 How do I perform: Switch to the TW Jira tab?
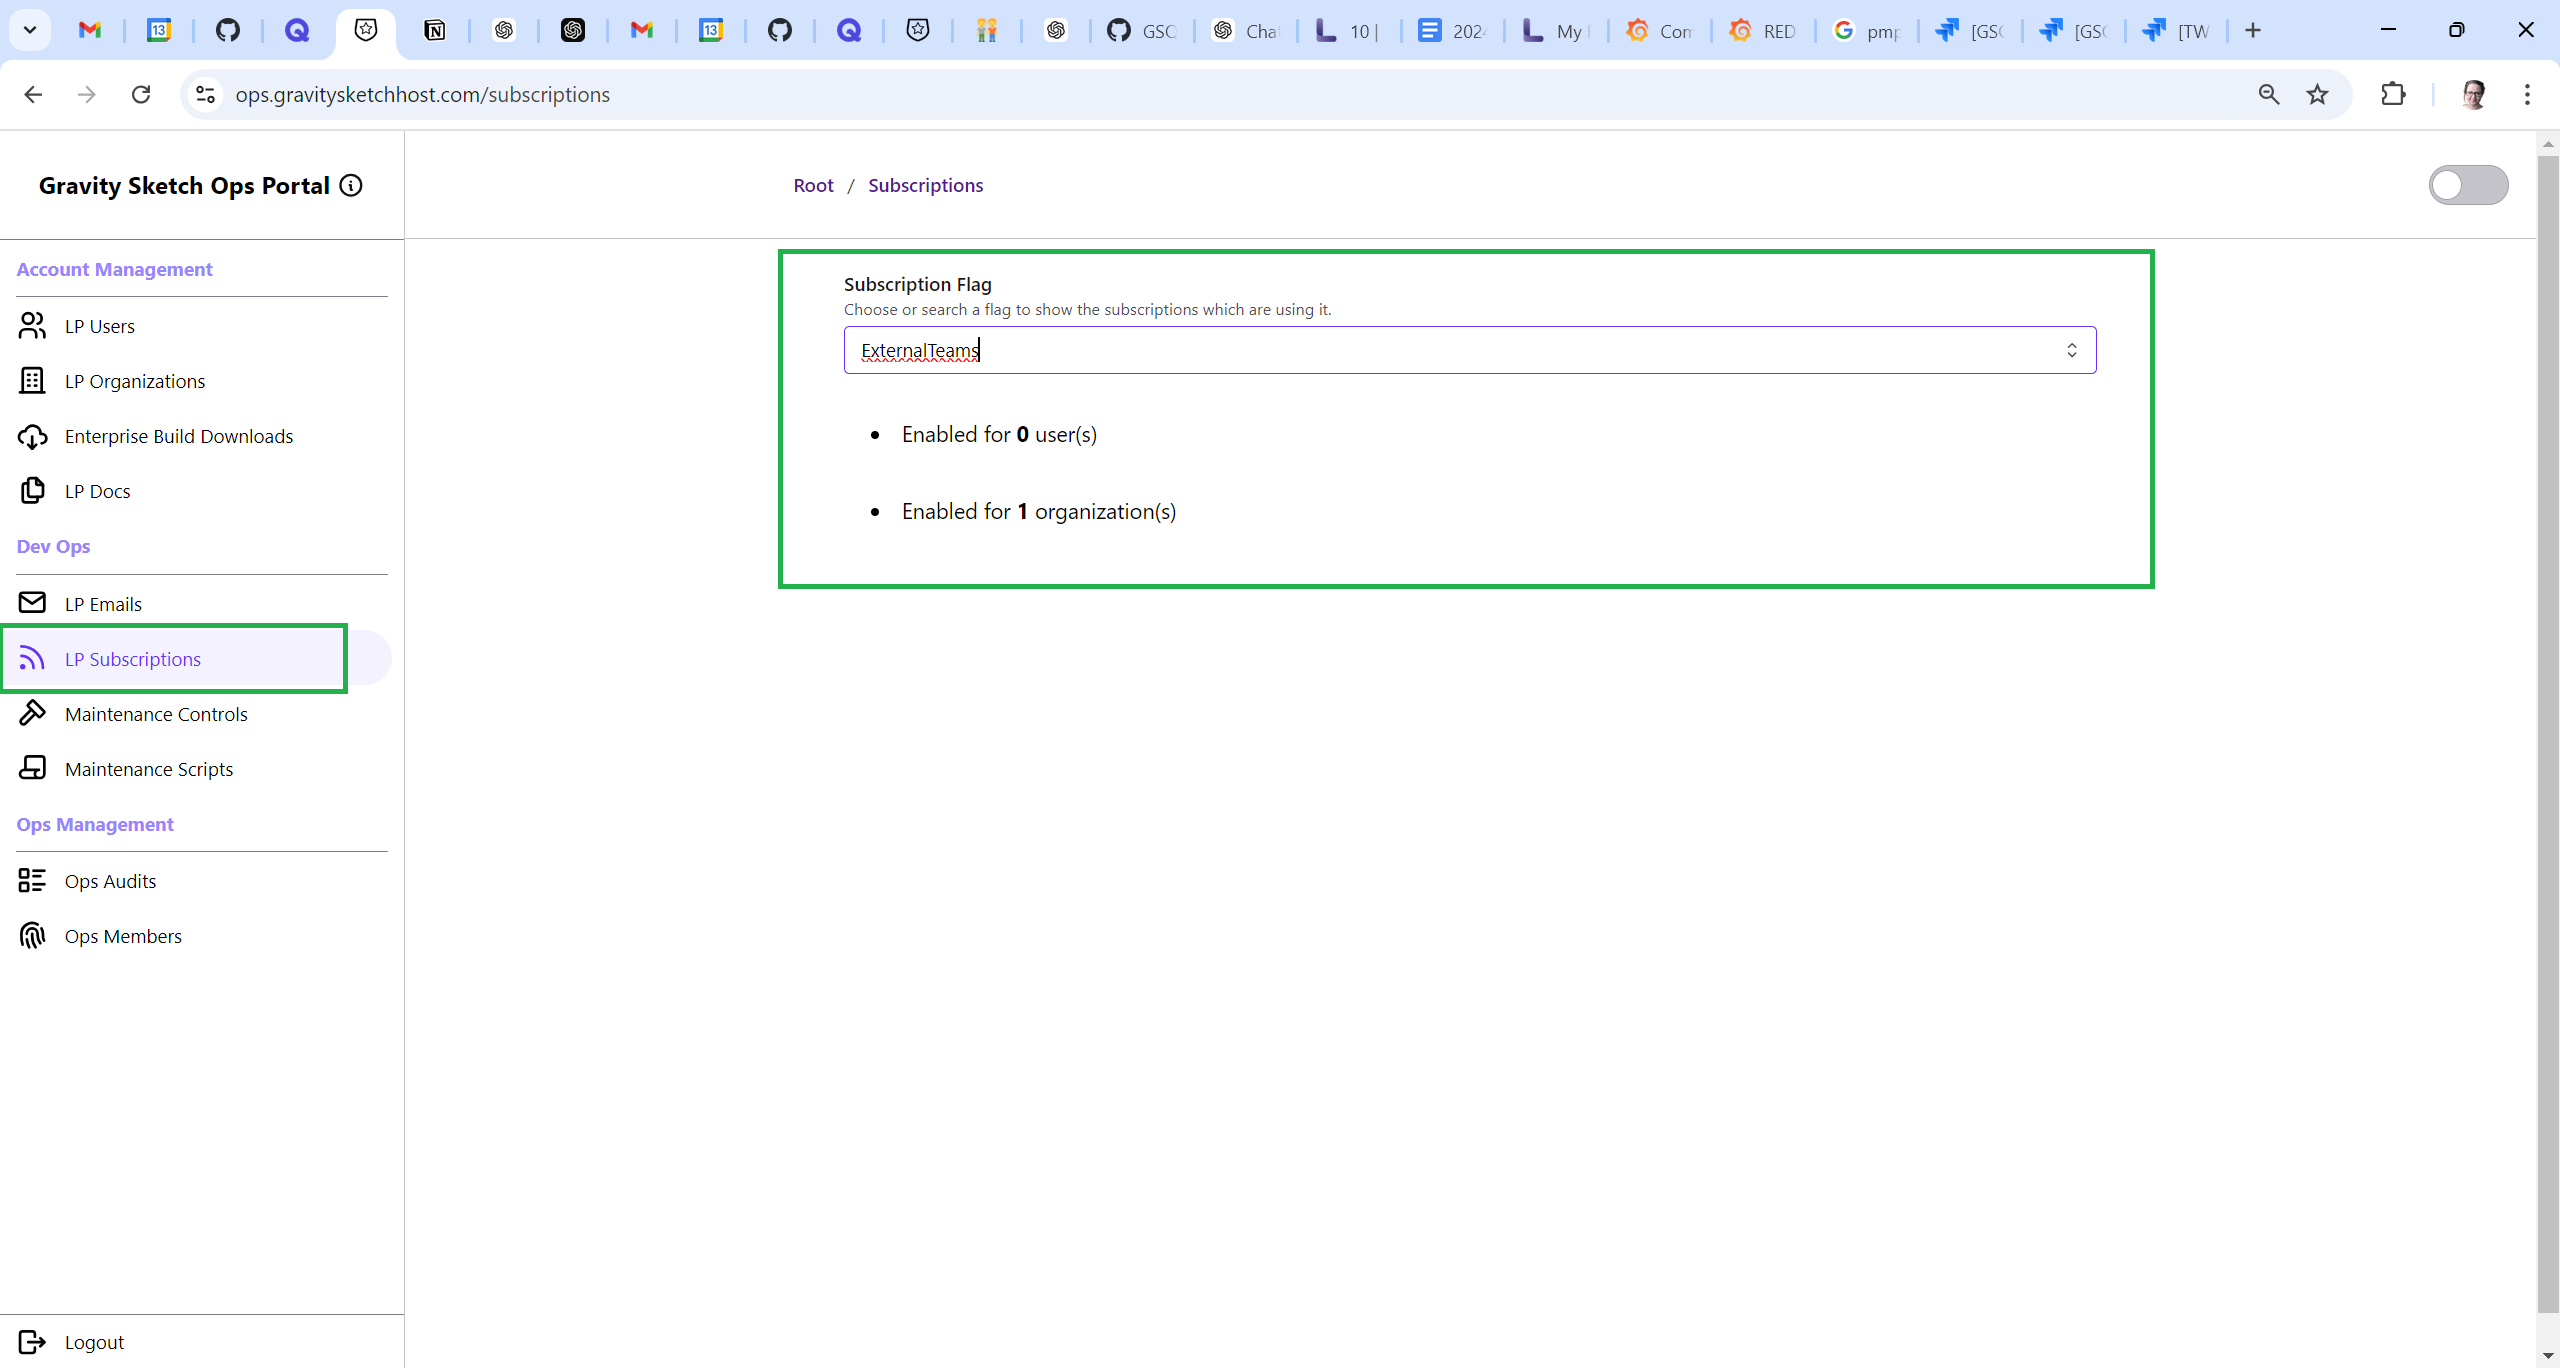pos(2177,31)
